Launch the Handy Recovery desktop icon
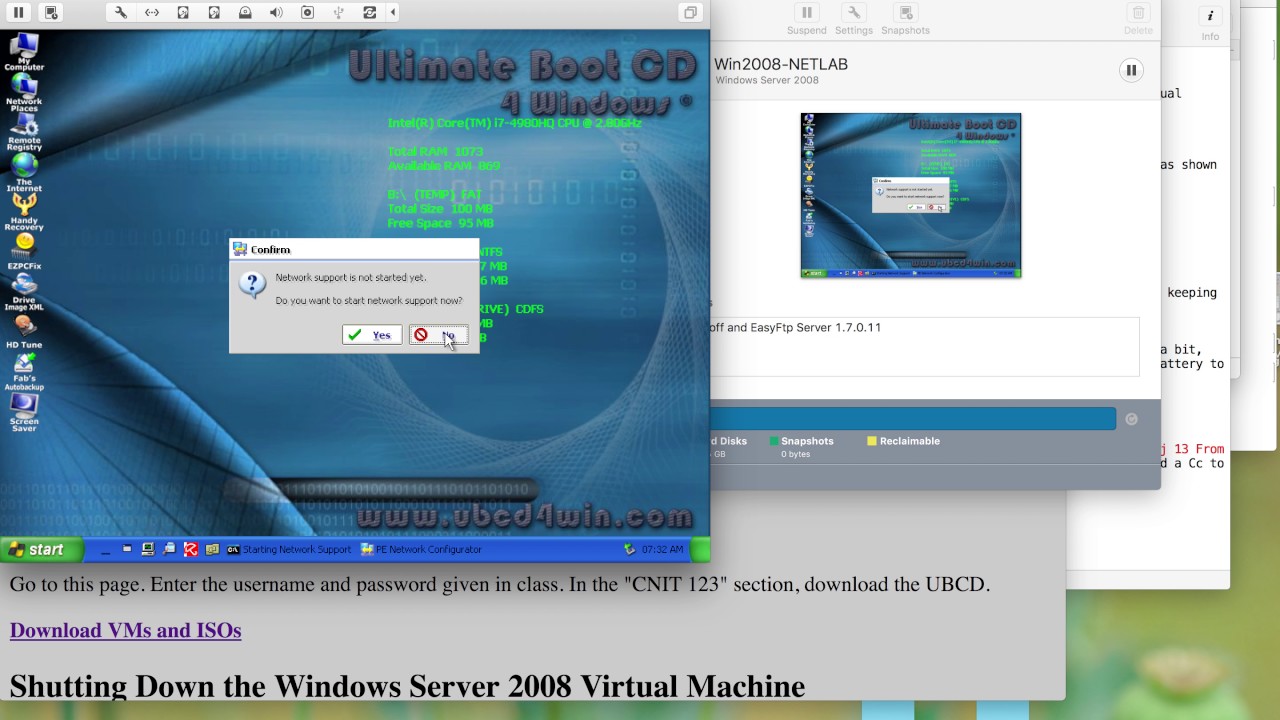Viewport: 1280px width, 720px height. (24, 212)
